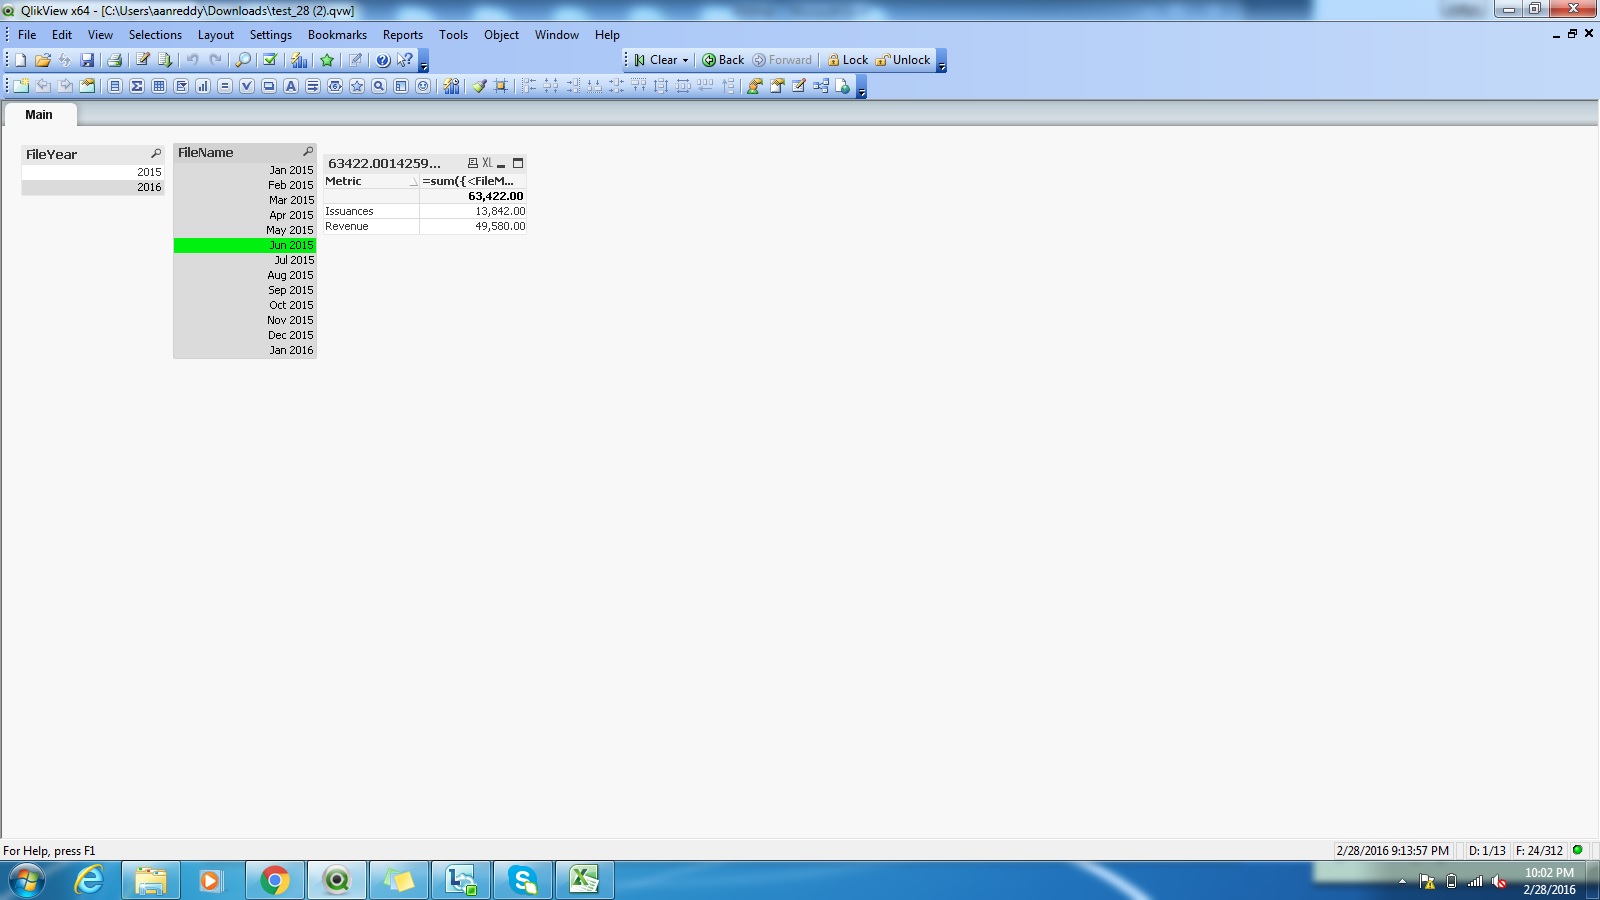The width and height of the screenshot is (1600, 900).
Task: Open the Table Viewer icon
Action: tap(821, 86)
